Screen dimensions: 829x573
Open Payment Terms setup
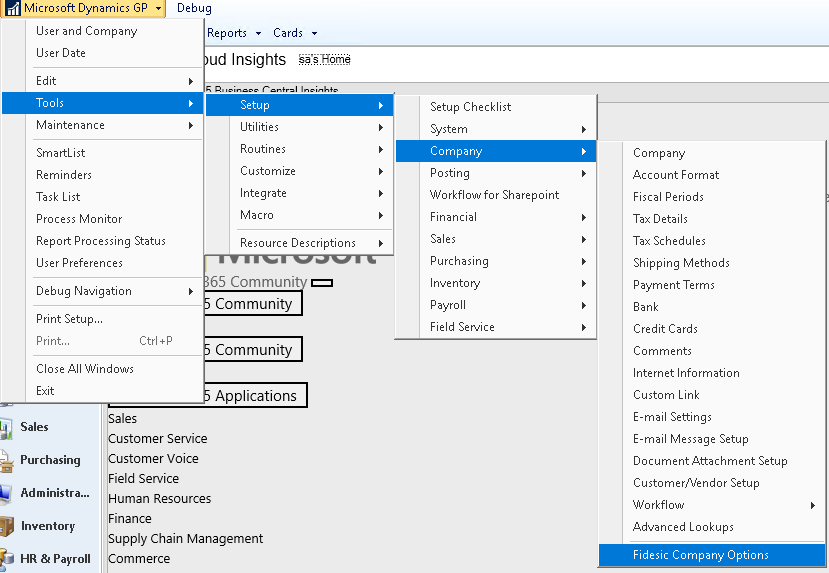pyautogui.click(x=712, y=285)
